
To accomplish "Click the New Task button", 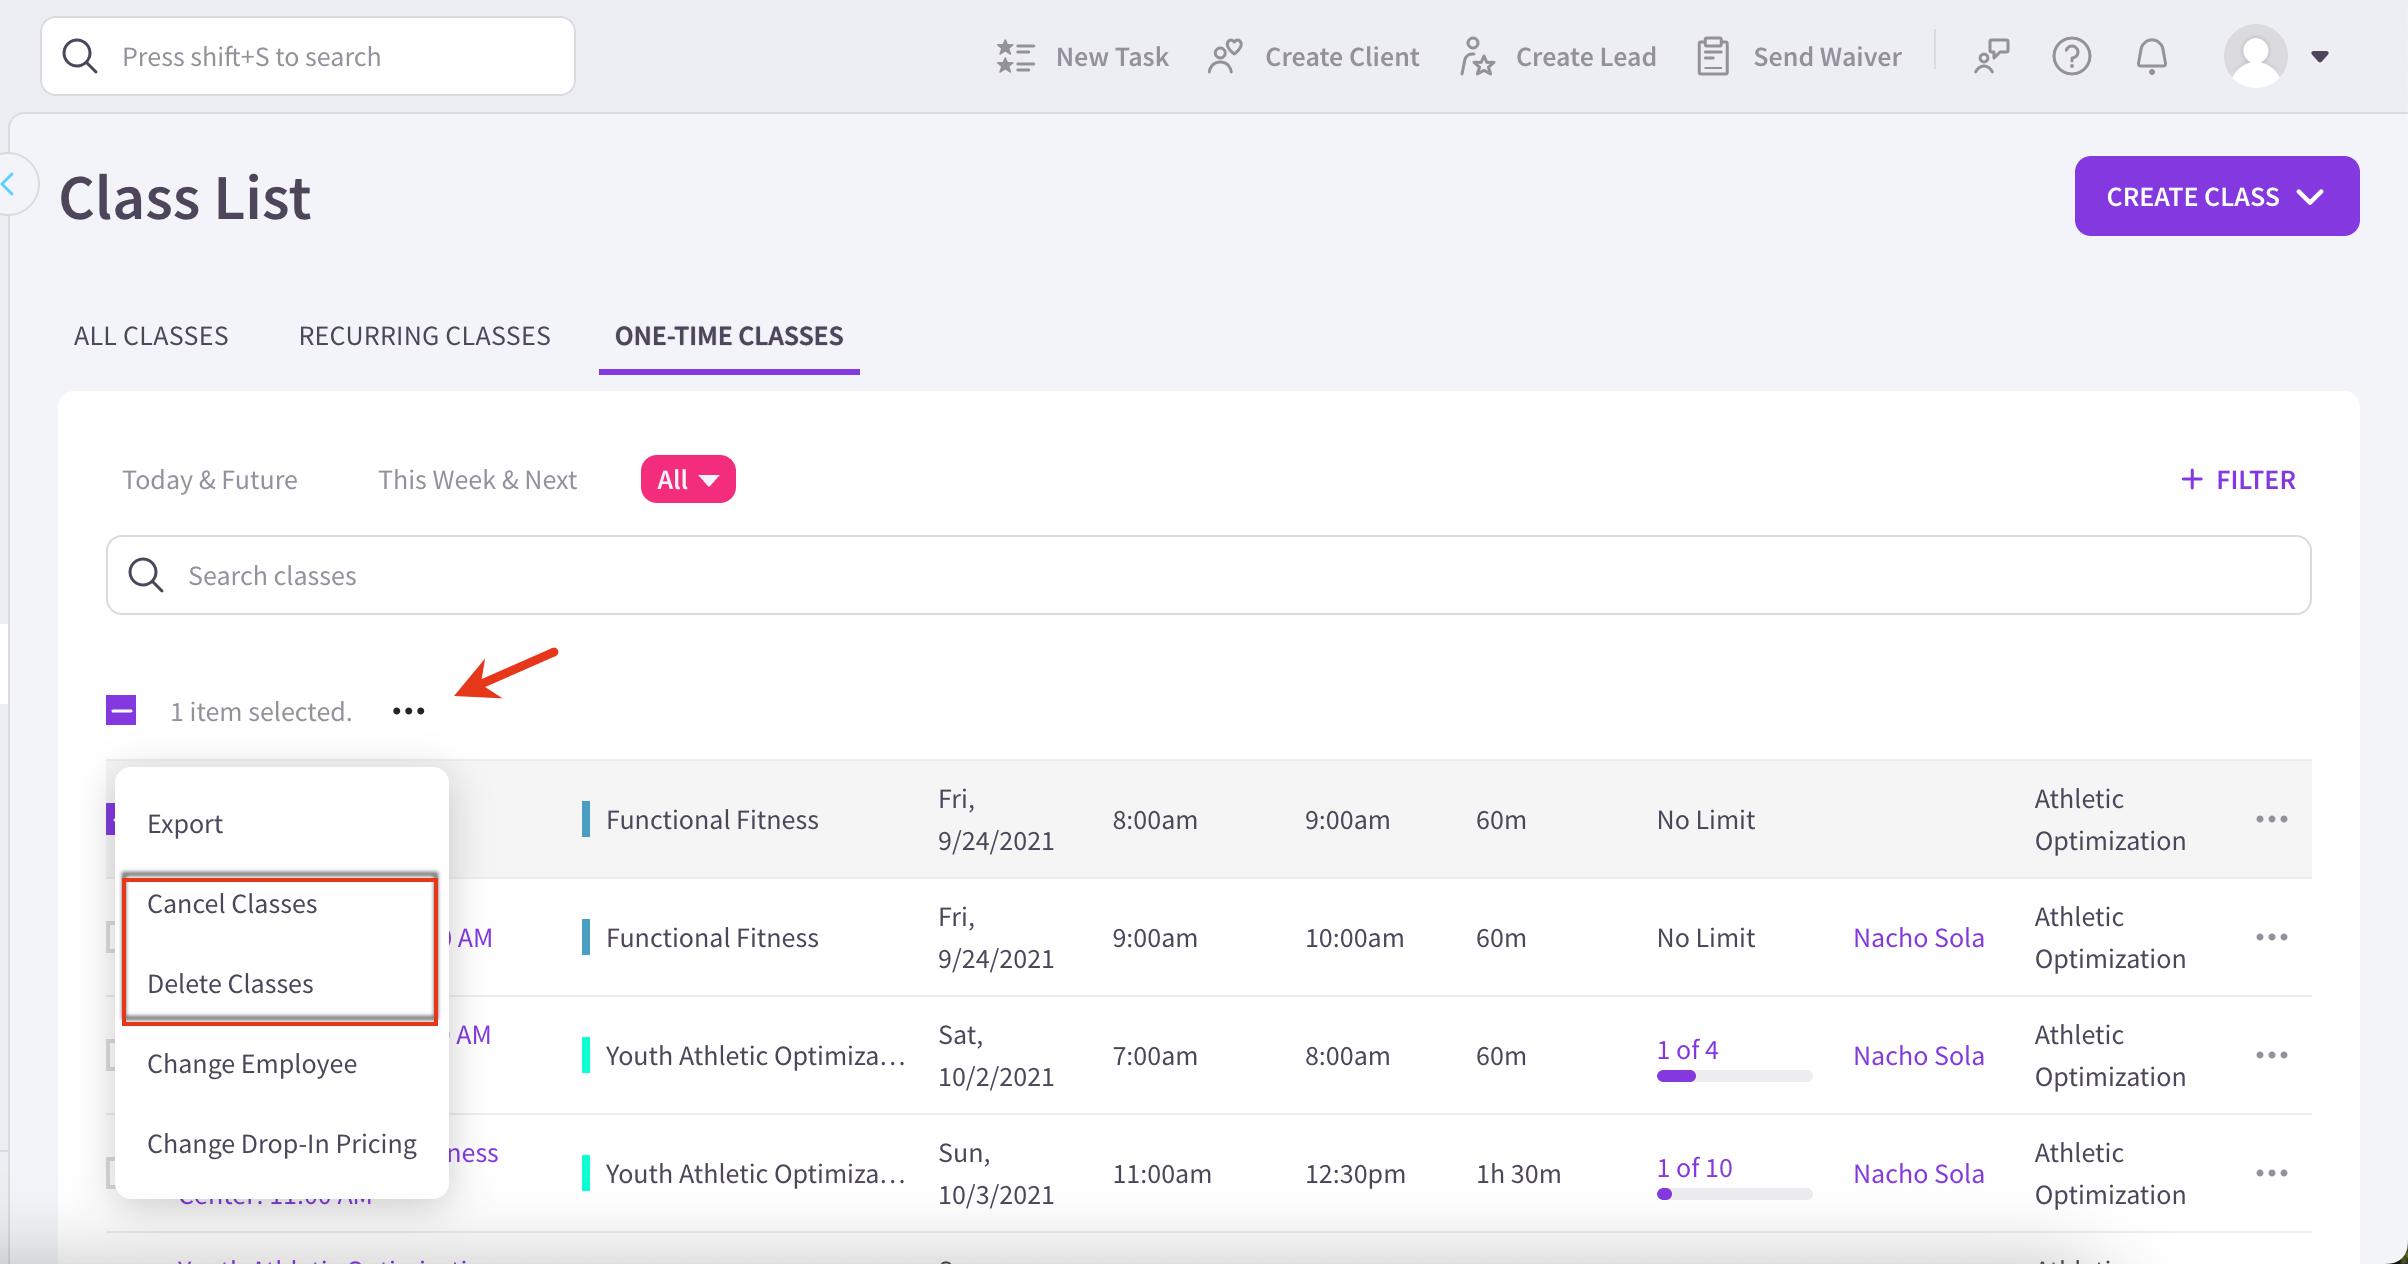I will tap(1082, 57).
